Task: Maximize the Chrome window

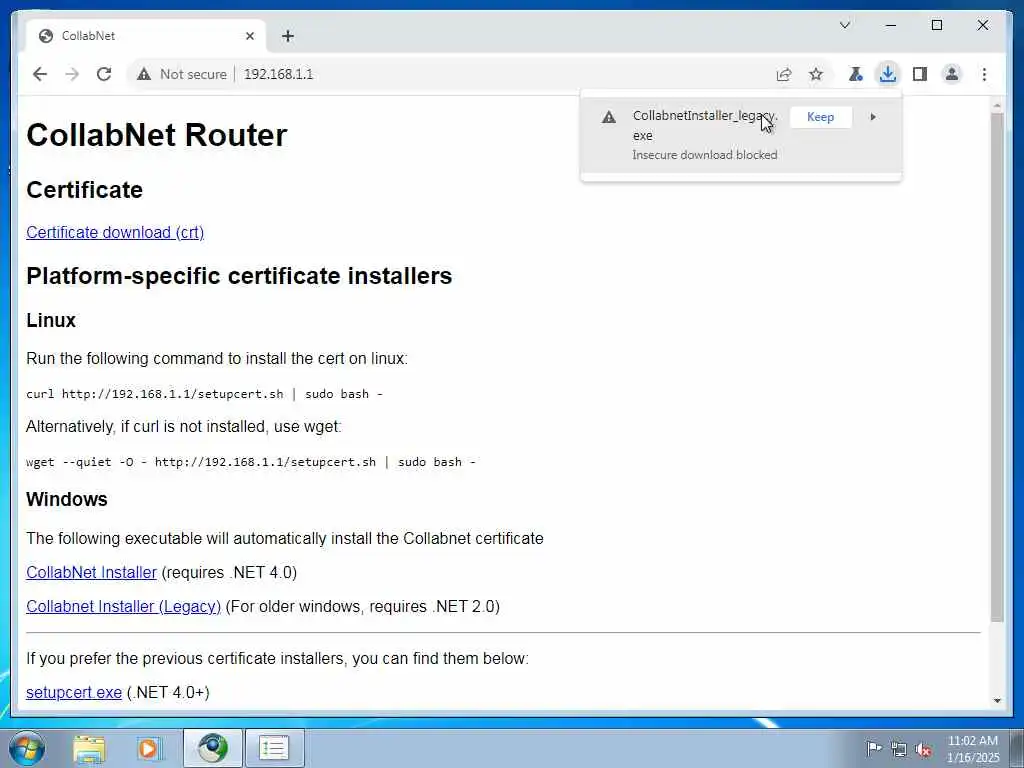Action: pos(936,25)
